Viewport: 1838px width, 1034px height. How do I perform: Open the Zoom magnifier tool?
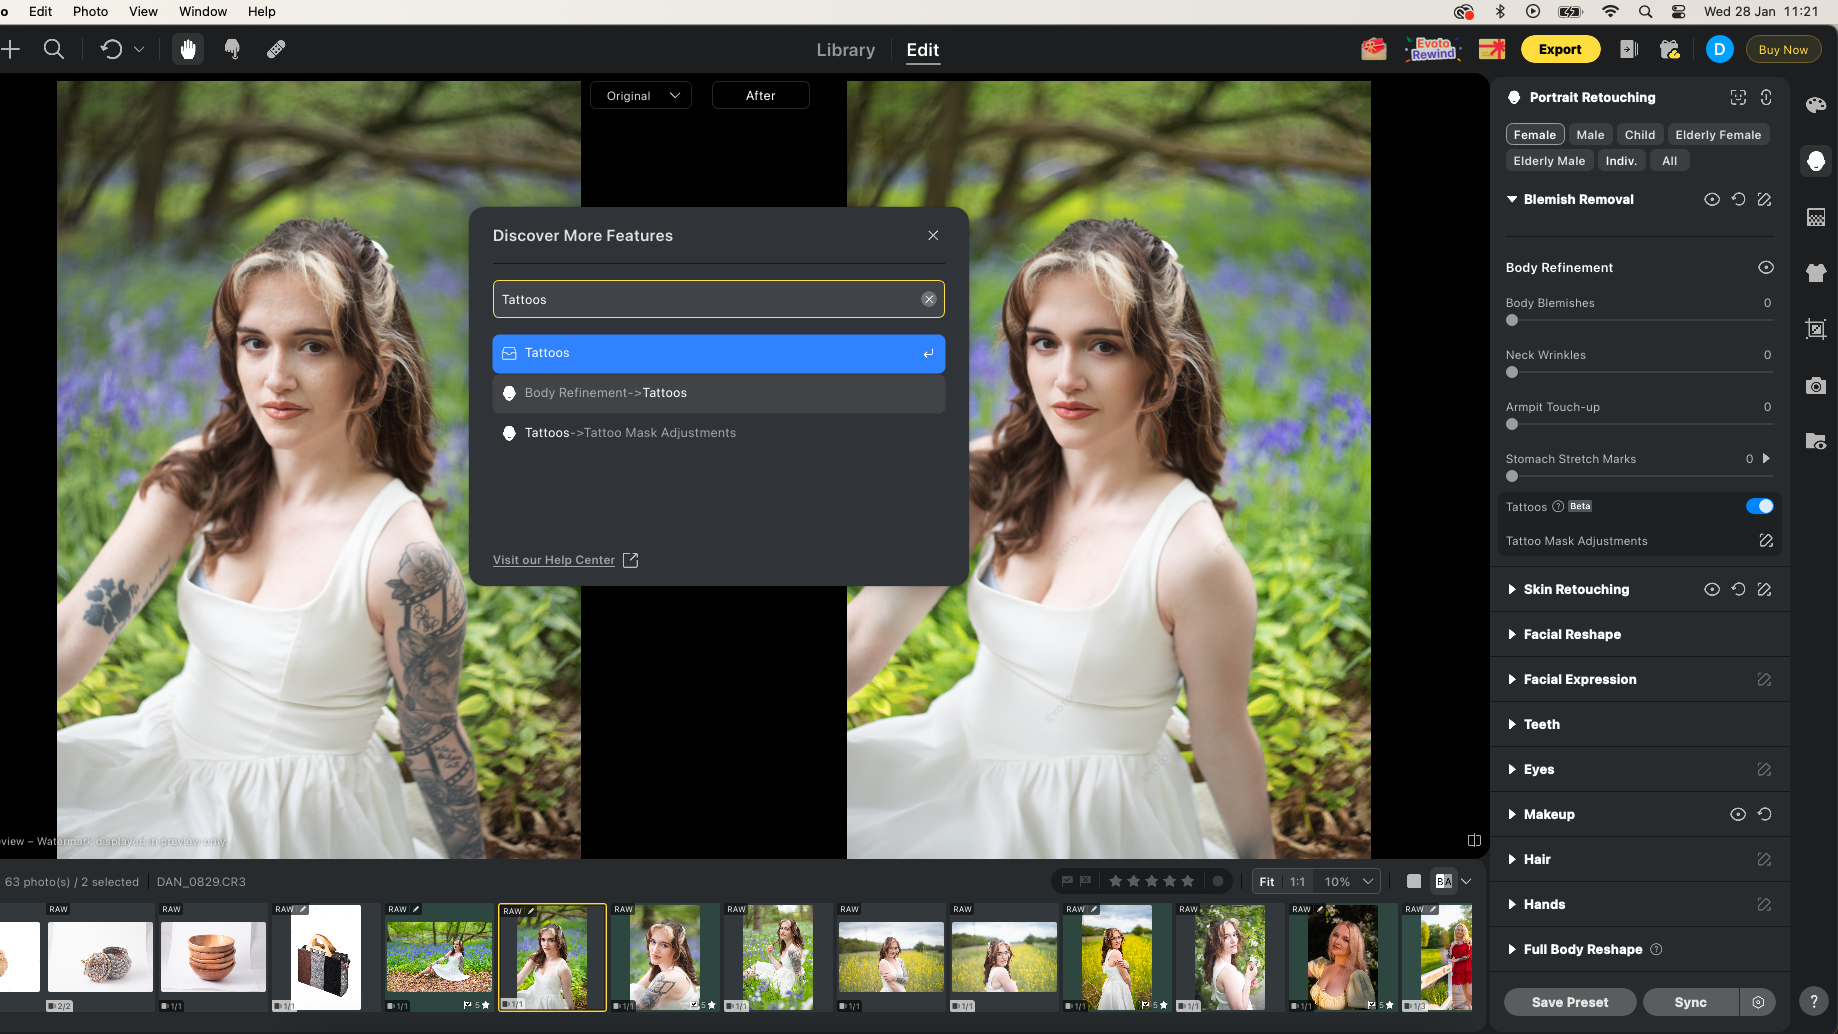[54, 49]
